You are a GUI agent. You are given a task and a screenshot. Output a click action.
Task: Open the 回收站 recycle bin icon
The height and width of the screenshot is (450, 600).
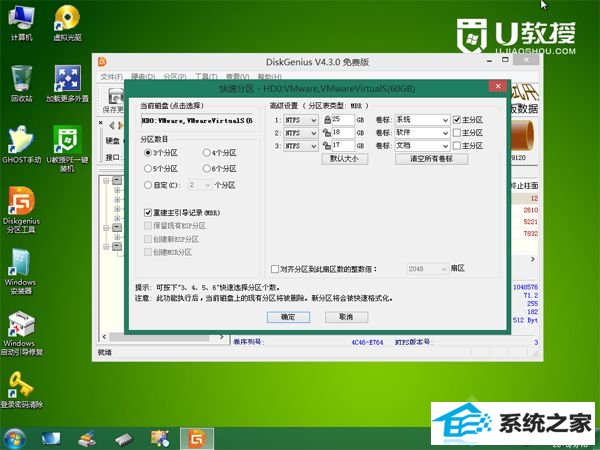pyautogui.click(x=21, y=83)
